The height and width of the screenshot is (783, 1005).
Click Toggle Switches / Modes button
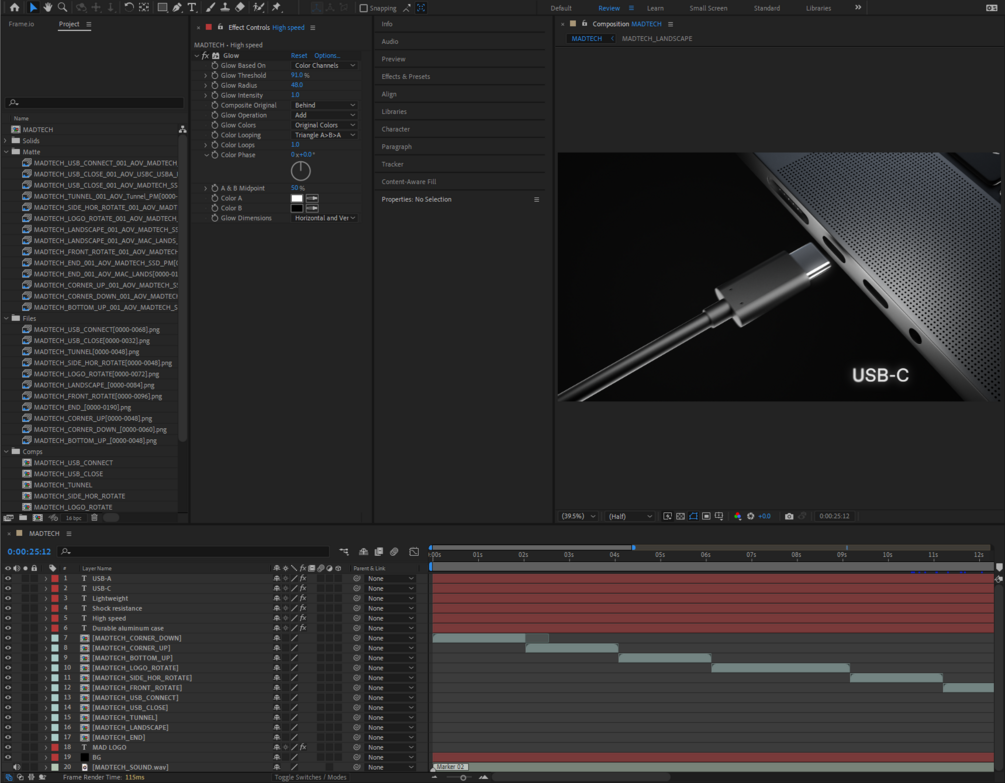[x=310, y=777]
